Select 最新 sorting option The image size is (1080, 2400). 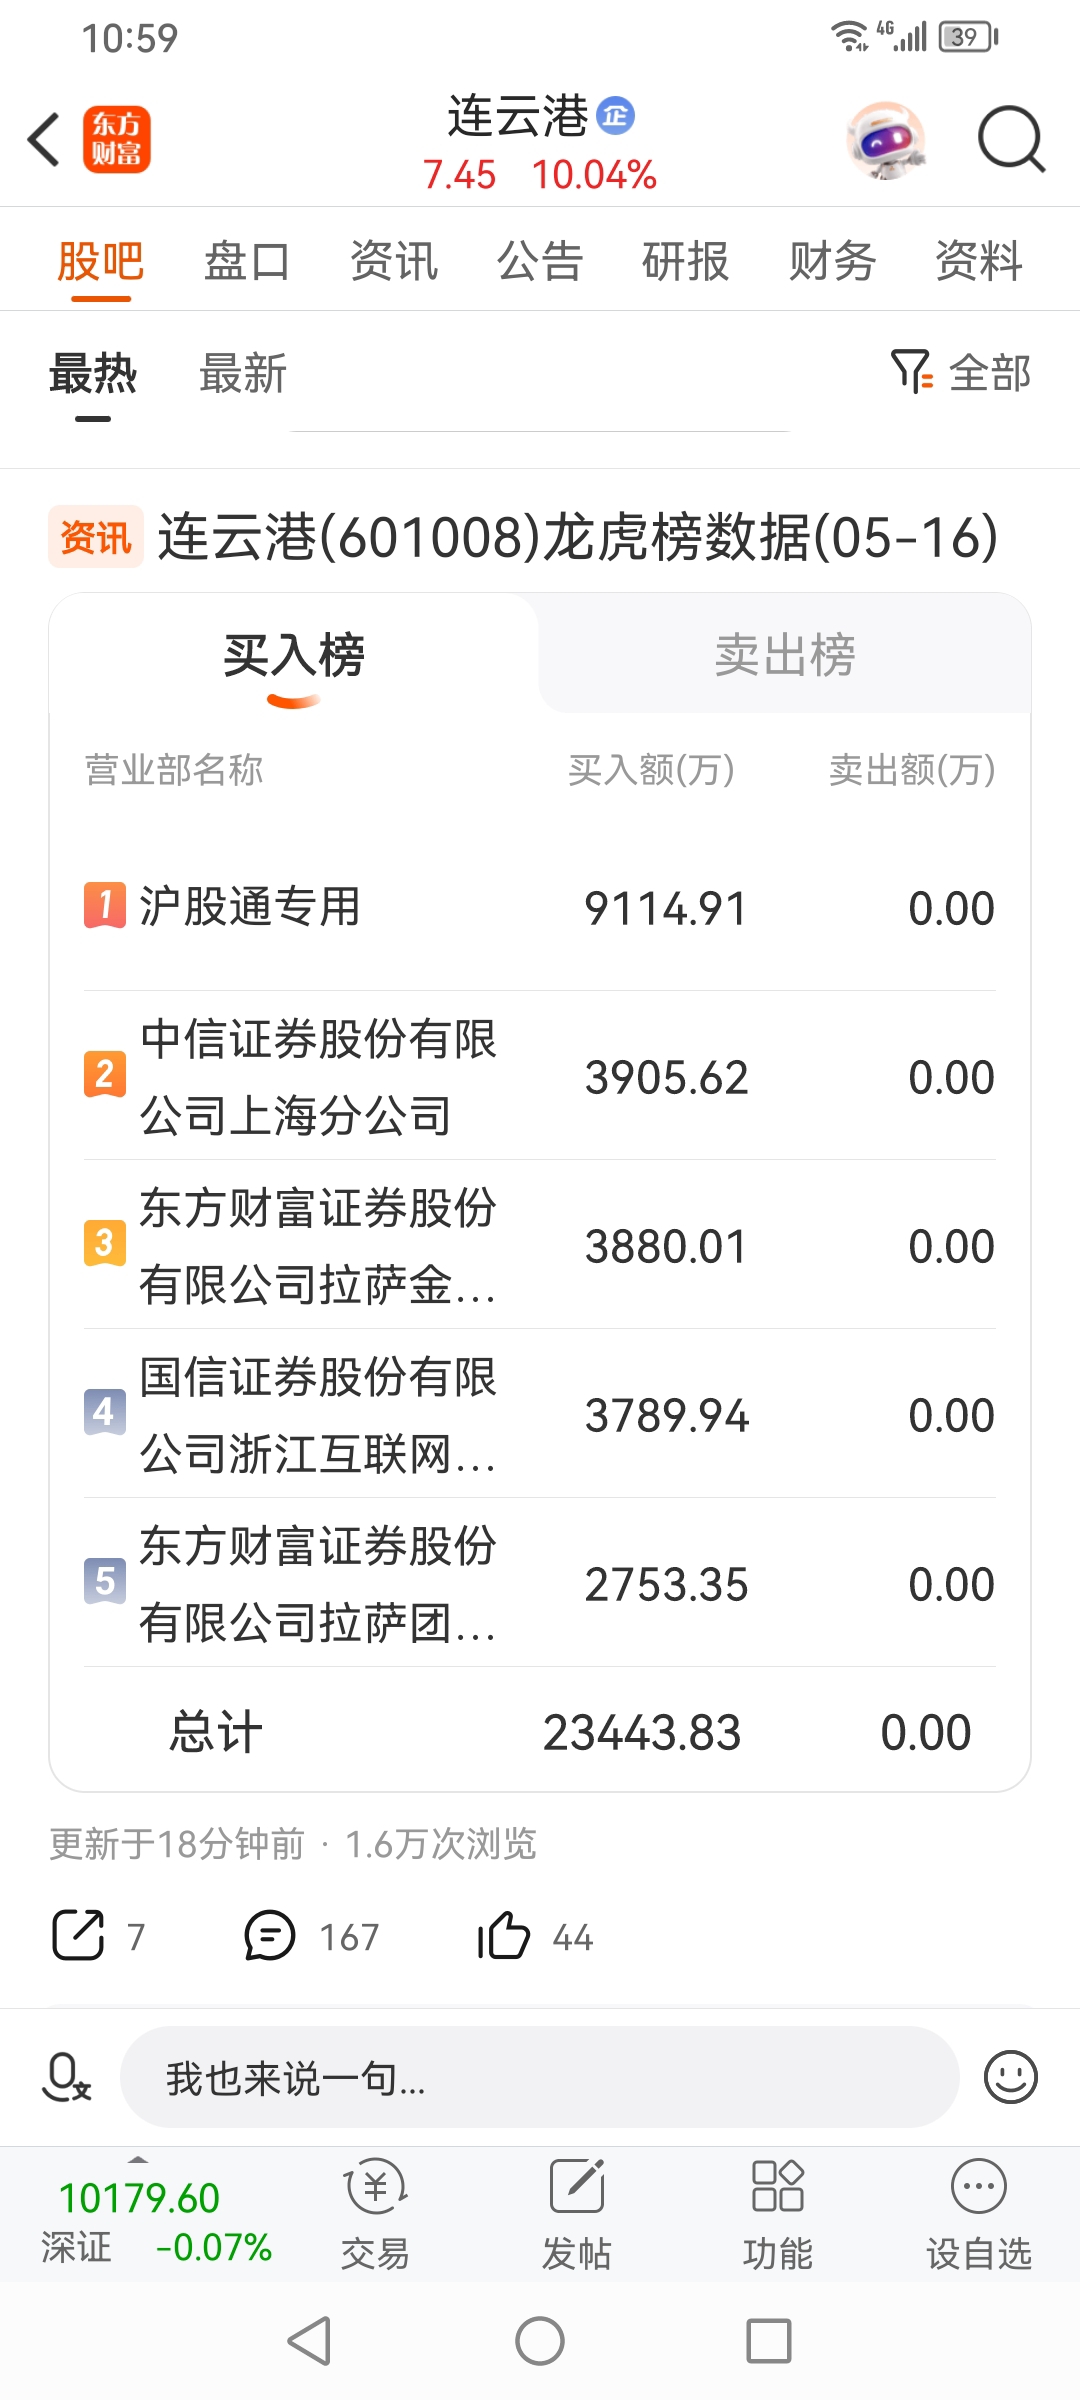(243, 374)
